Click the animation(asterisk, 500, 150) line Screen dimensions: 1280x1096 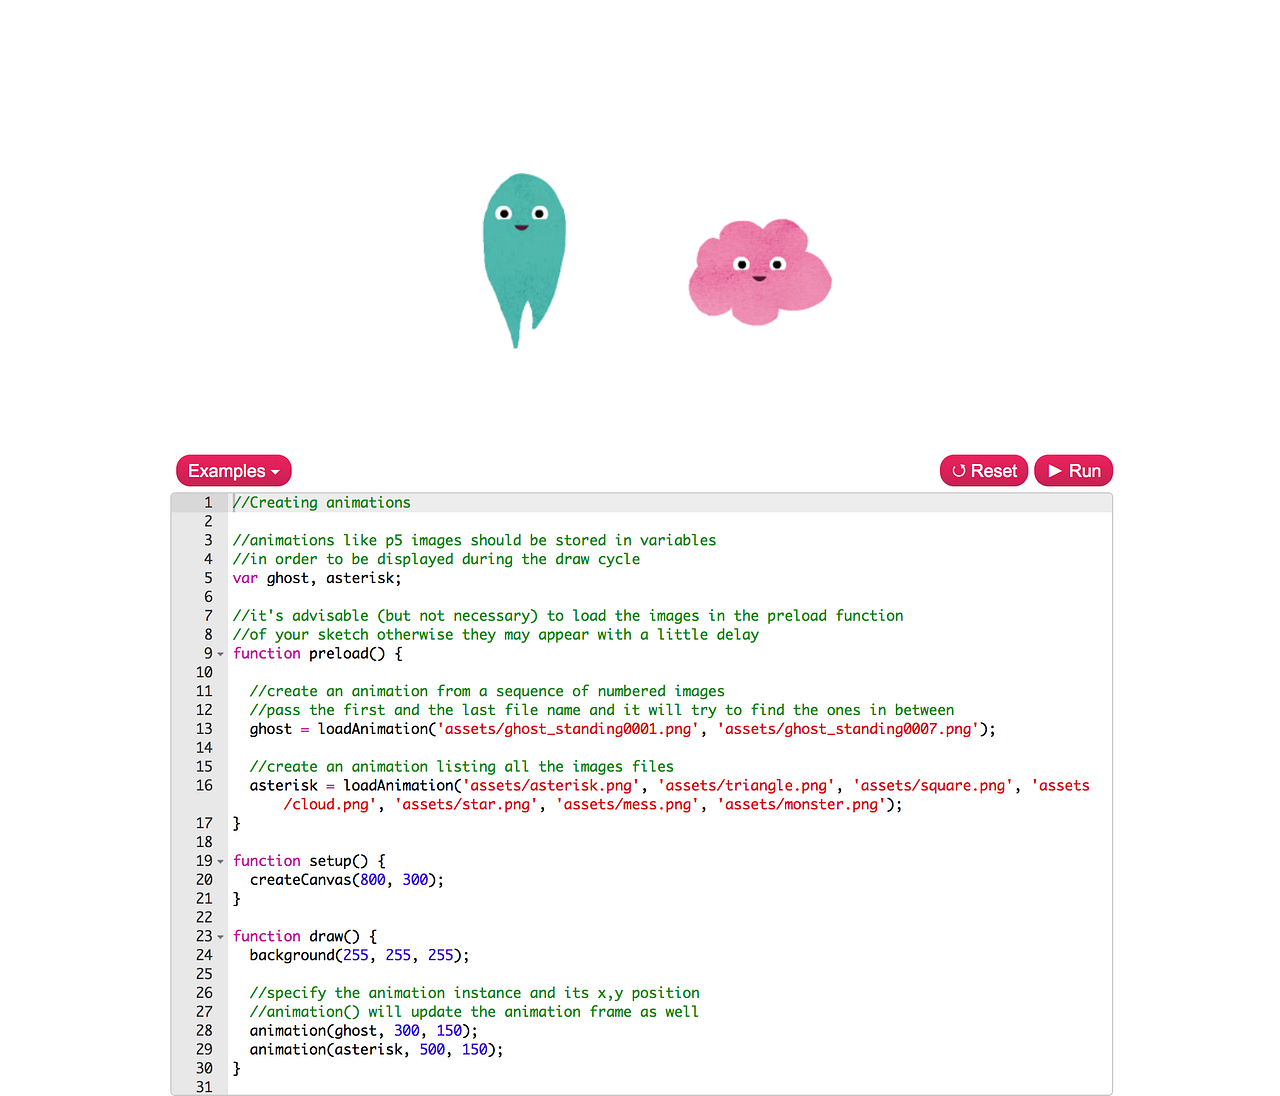coord(375,1049)
